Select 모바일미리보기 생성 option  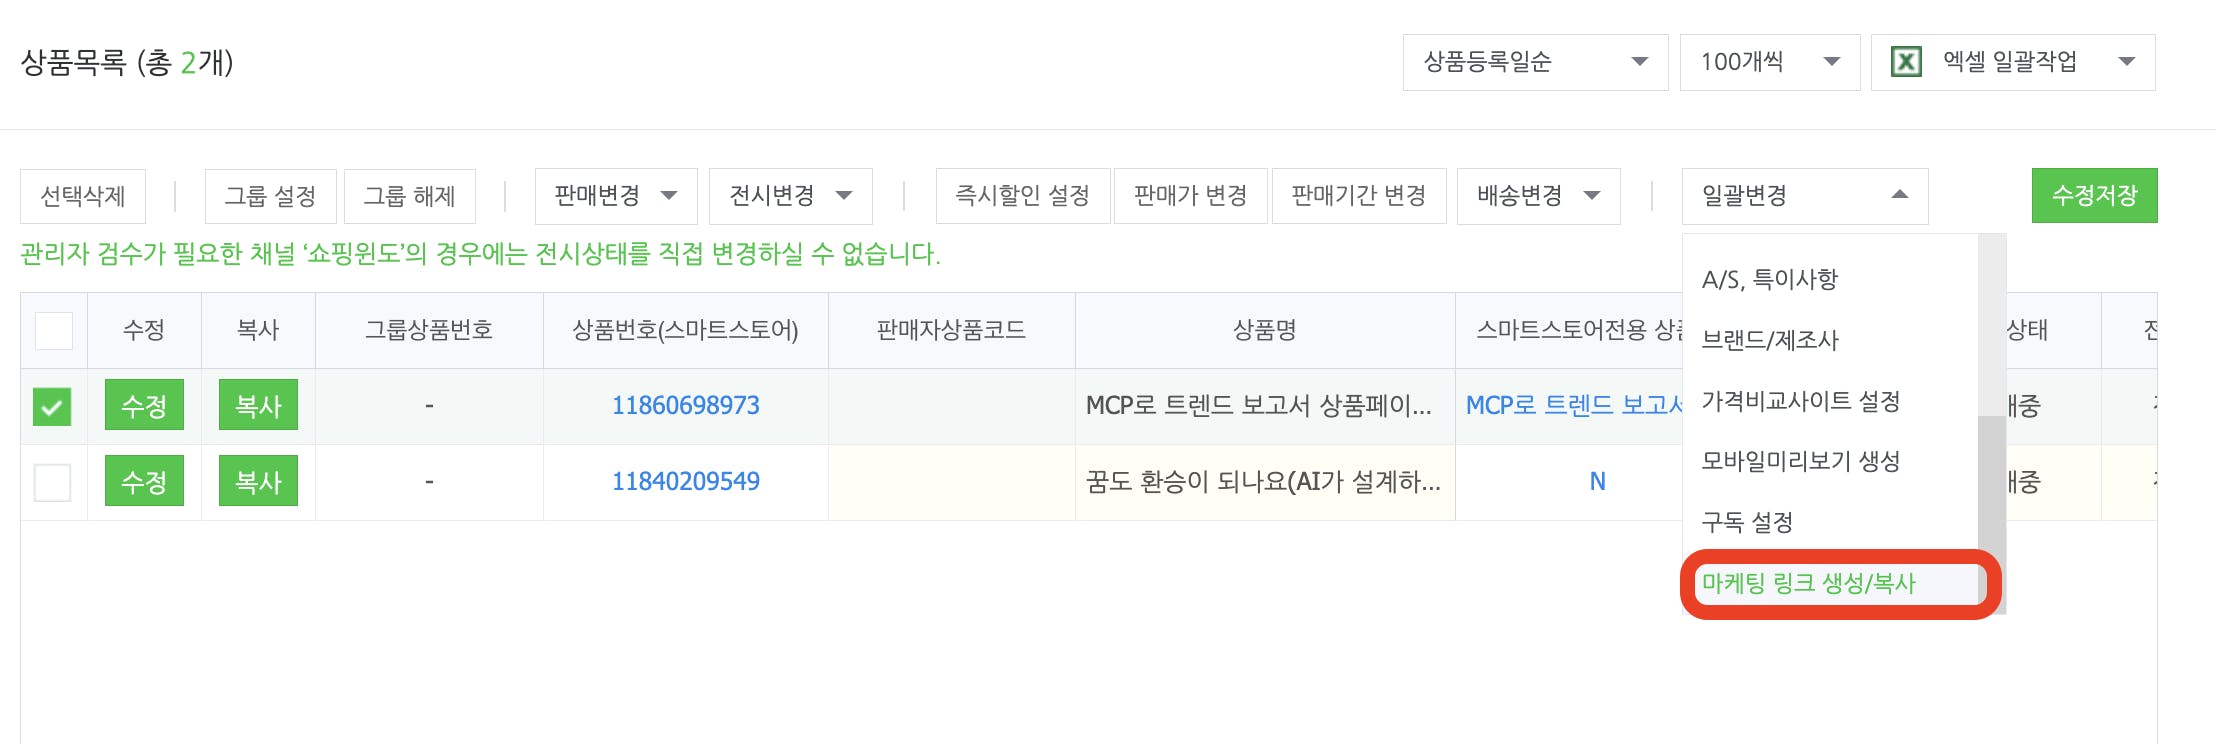[1800, 461]
